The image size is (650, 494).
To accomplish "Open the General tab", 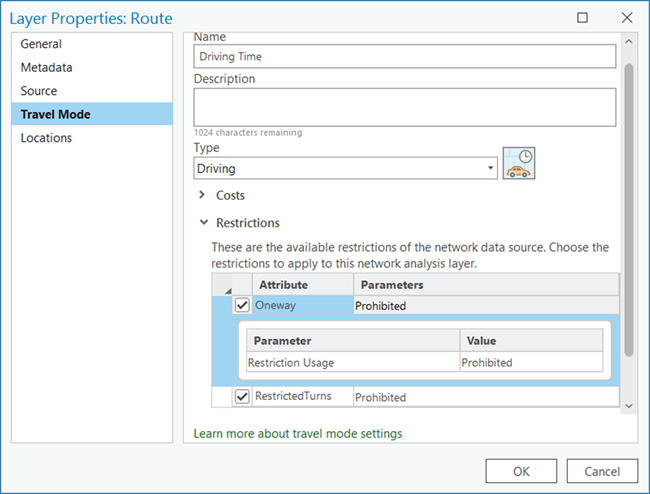I will tap(41, 44).
